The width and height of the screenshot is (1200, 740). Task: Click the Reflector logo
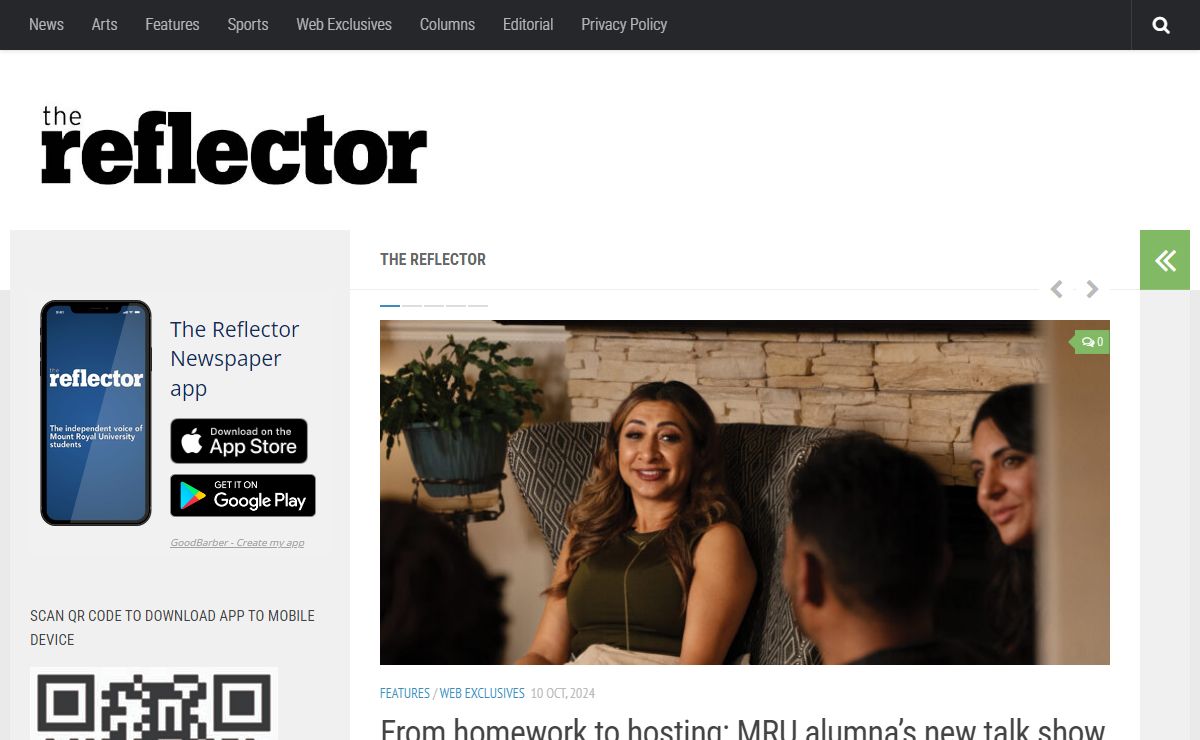click(x=234, y=145)
